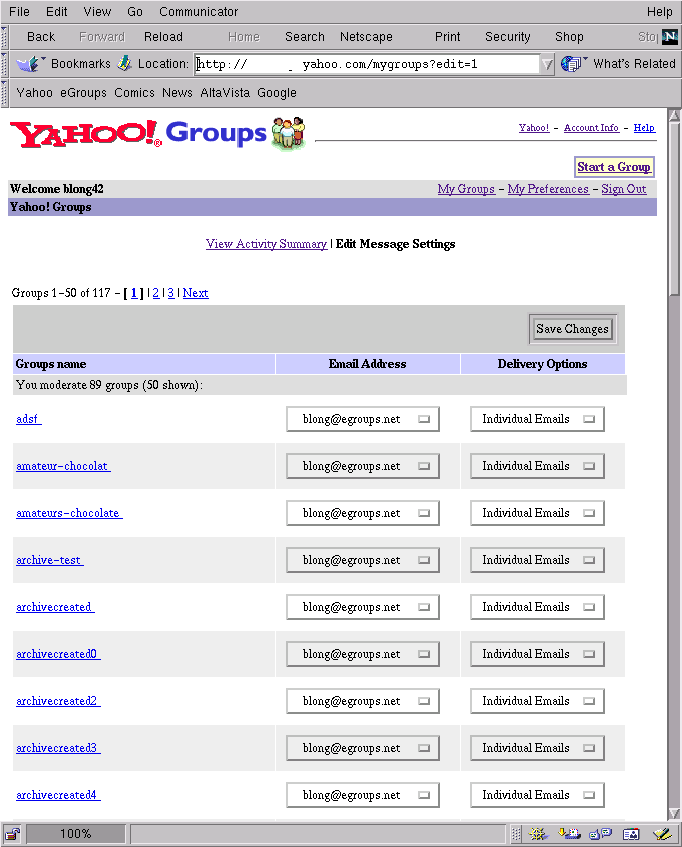Viewport: 682px width, 847px height.
Task: Open email address dropdown for adsf
Action: (363, 419)
